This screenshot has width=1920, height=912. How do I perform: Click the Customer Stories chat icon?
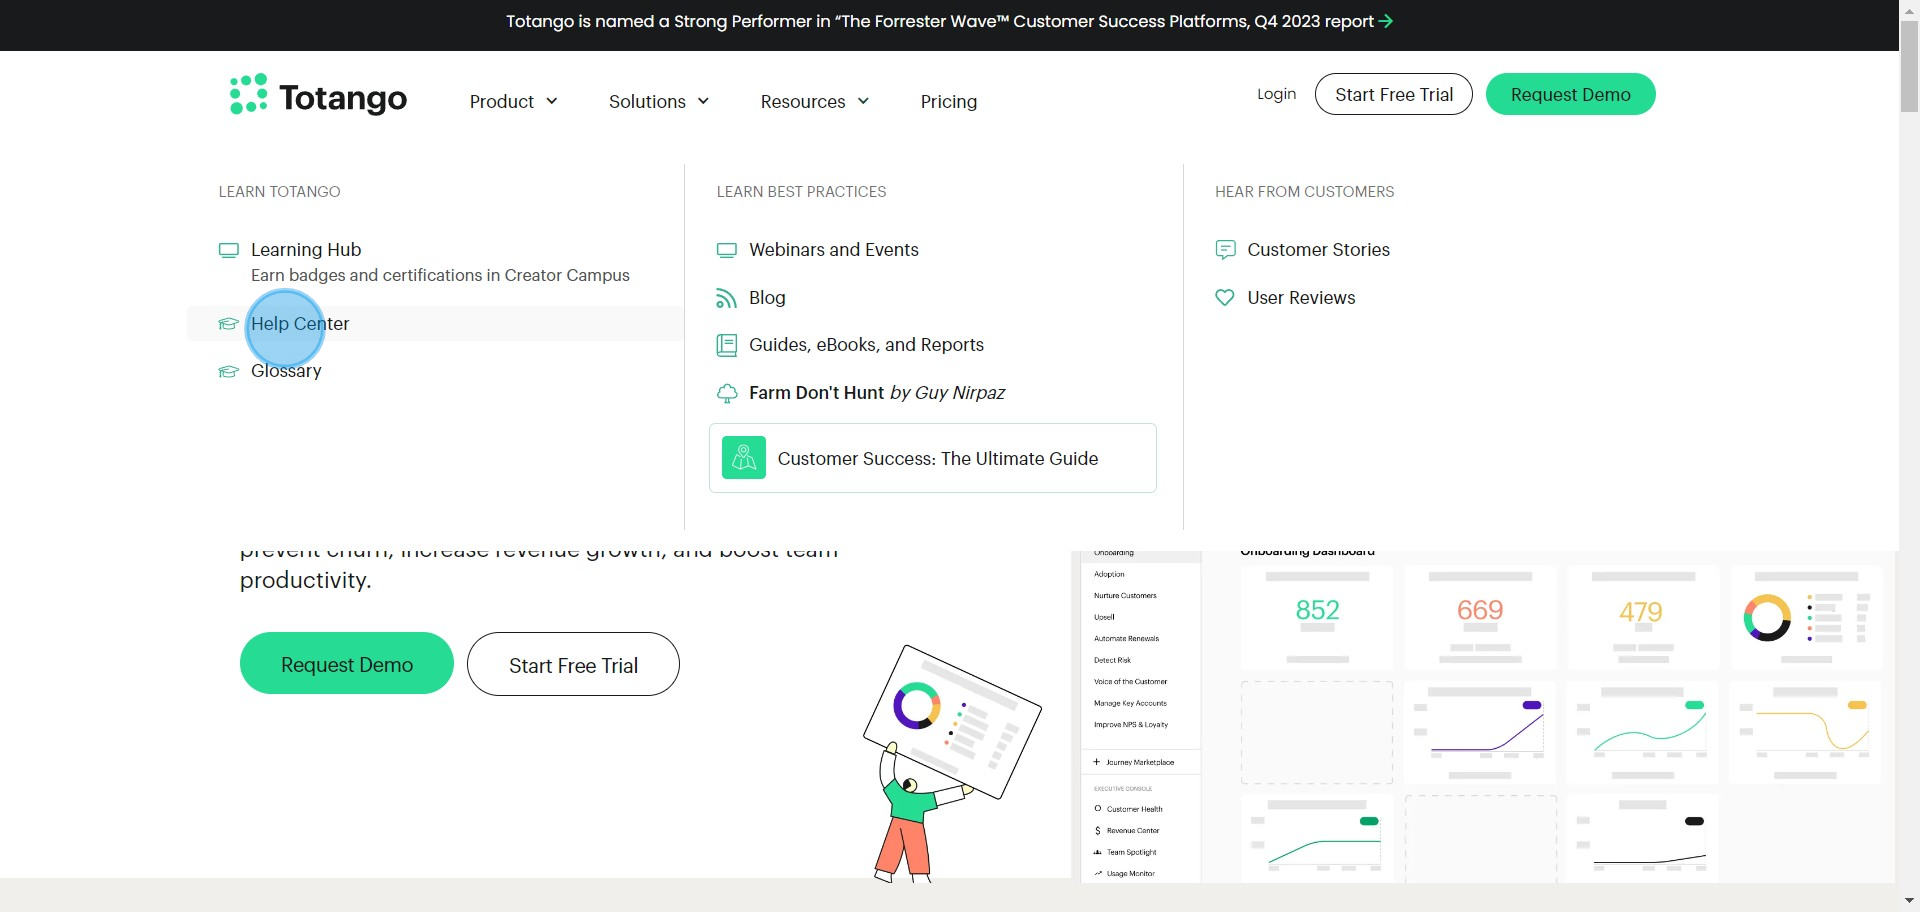(1225, 250)
